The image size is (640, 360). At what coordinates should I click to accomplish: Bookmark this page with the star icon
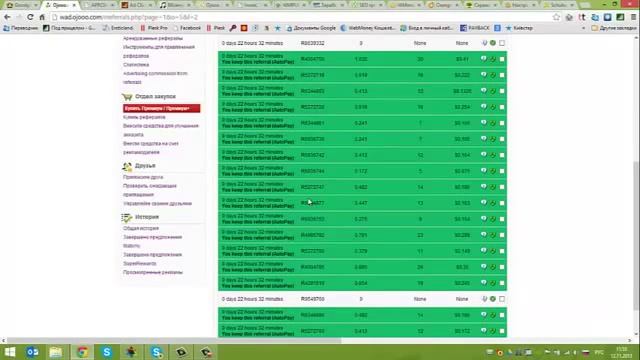(x=556, y=17)
